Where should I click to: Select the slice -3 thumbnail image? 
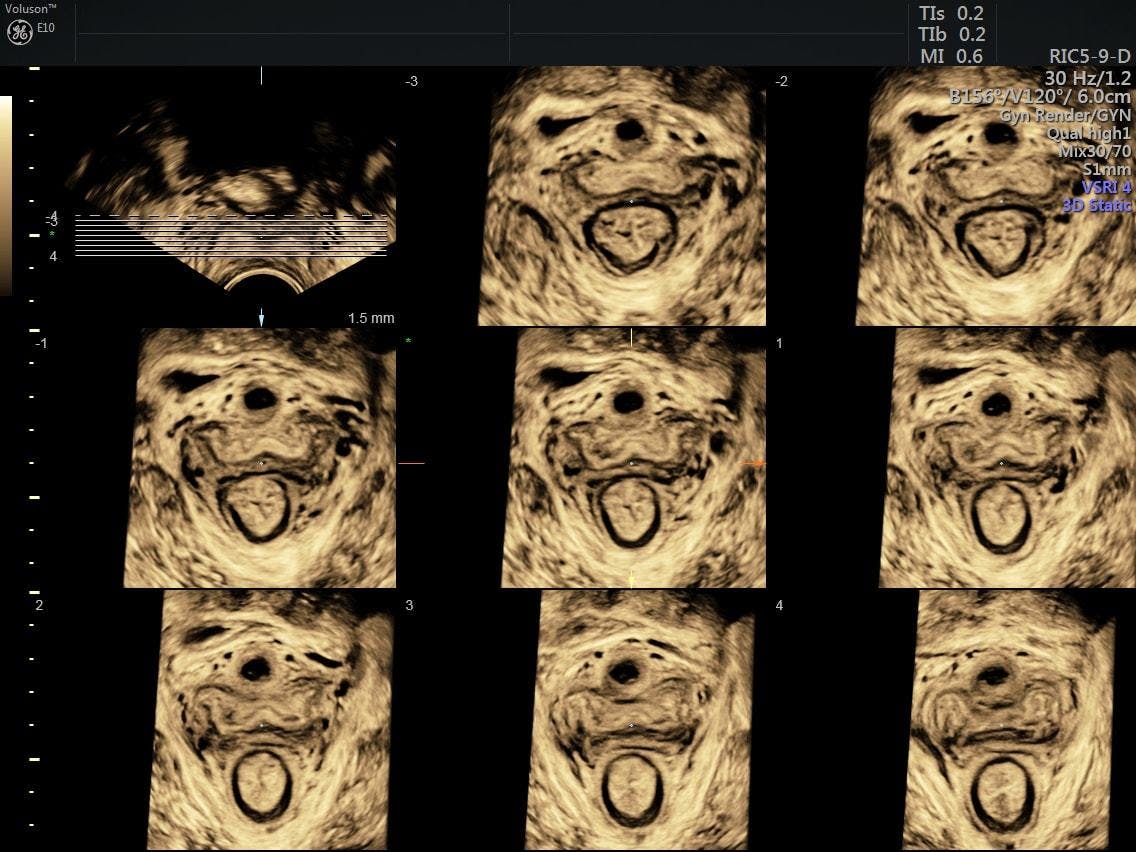point(622,196)
